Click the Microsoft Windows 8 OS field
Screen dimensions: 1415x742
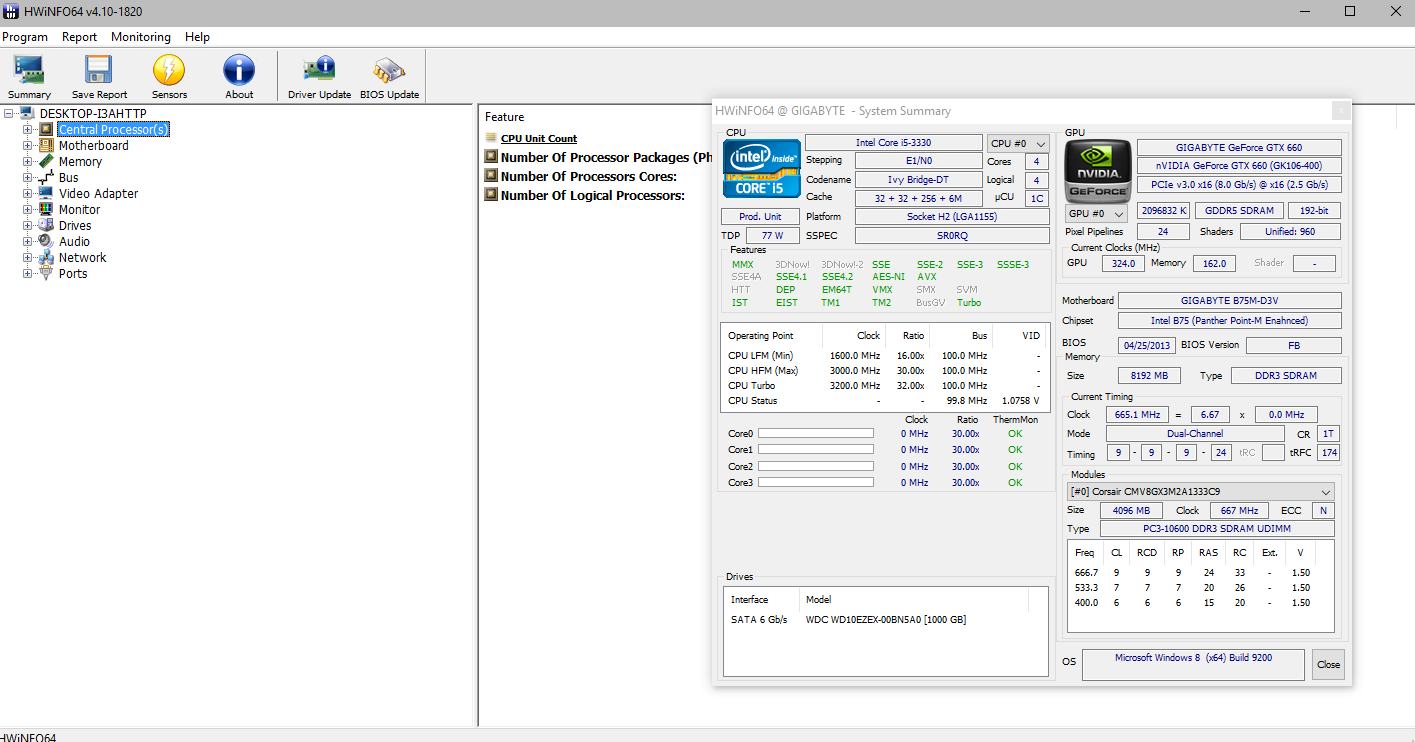(x=1193, y=665)
